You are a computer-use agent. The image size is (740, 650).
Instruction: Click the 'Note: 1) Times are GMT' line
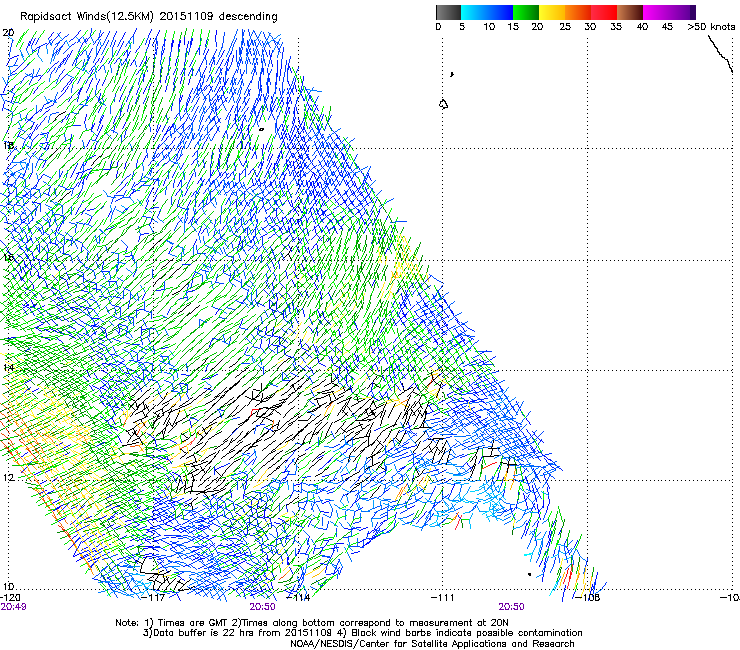(312, 623)
